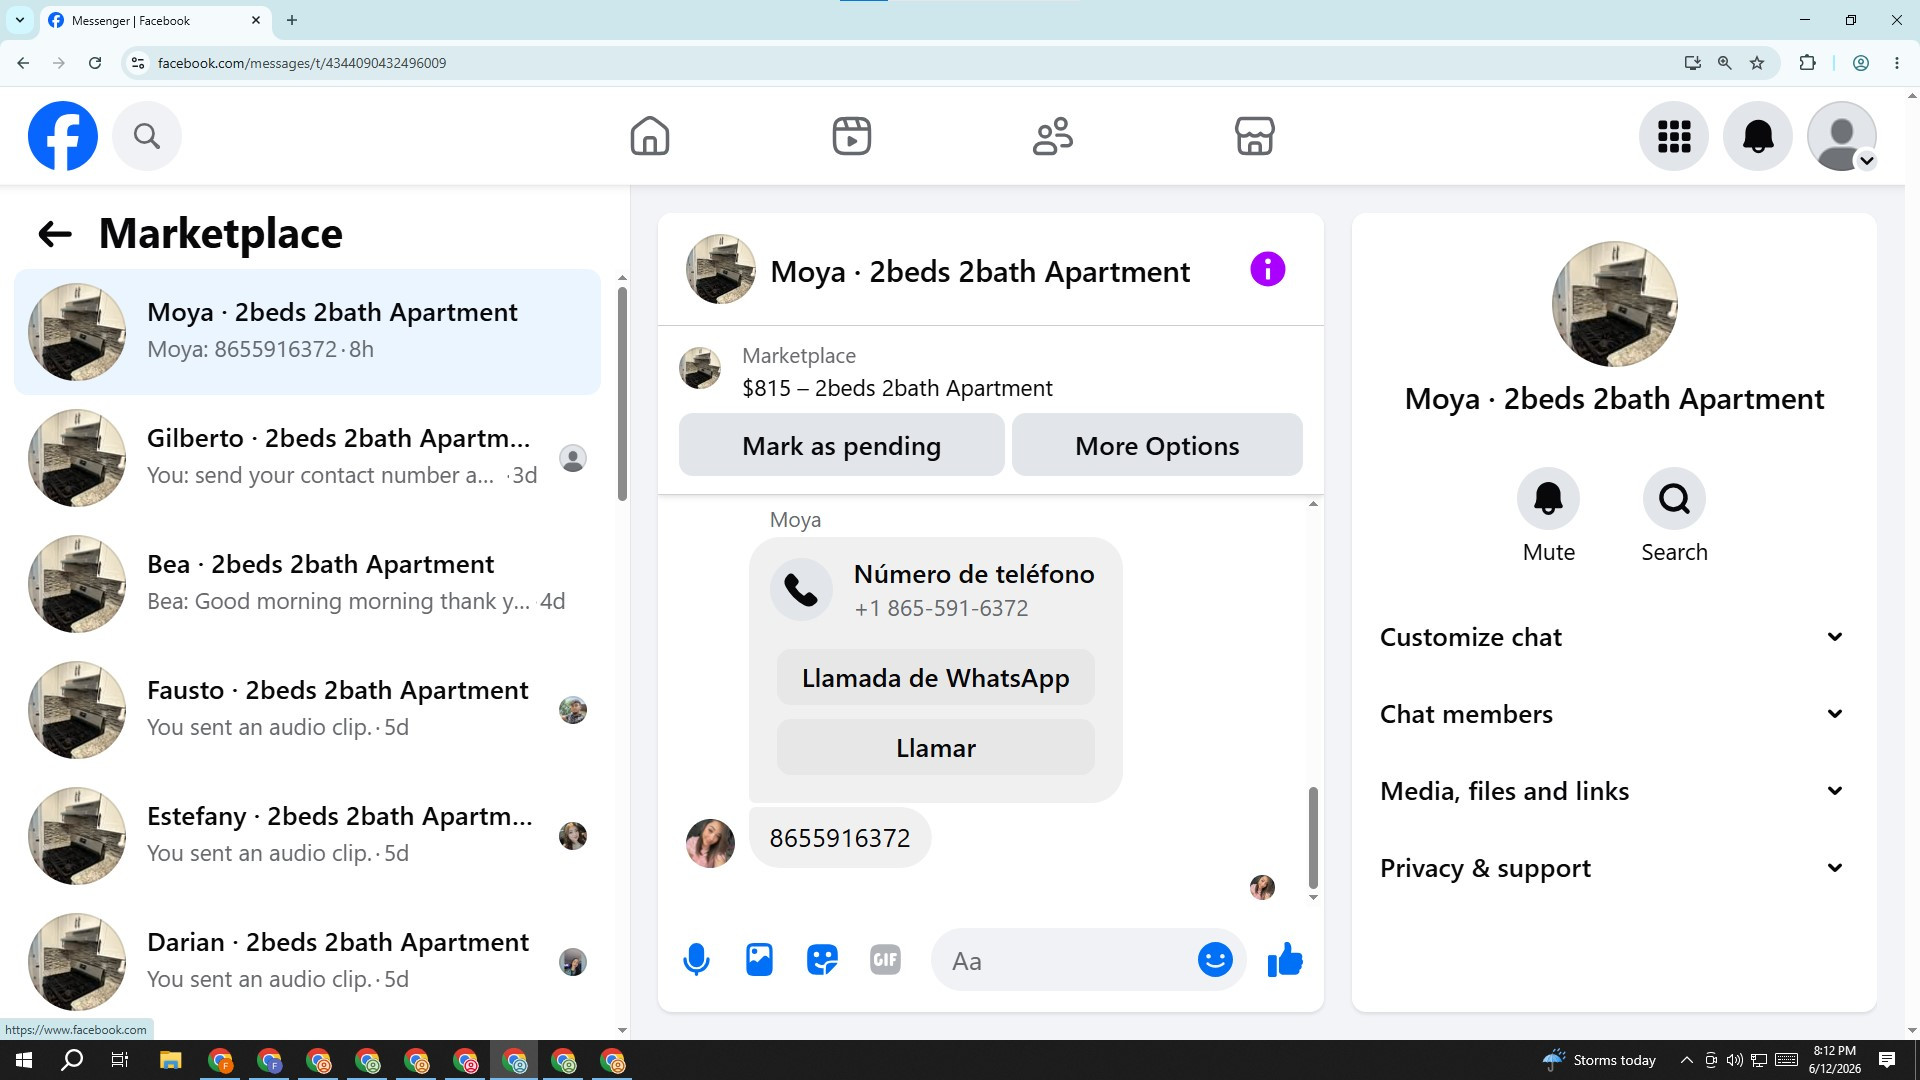Open Windows Start menu
This screenshot has height=1080, width=1920.
[24, 1060]
